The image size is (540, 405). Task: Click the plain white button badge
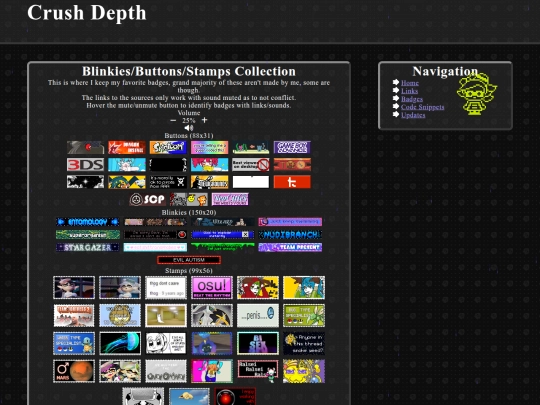[x=251, y=182]
